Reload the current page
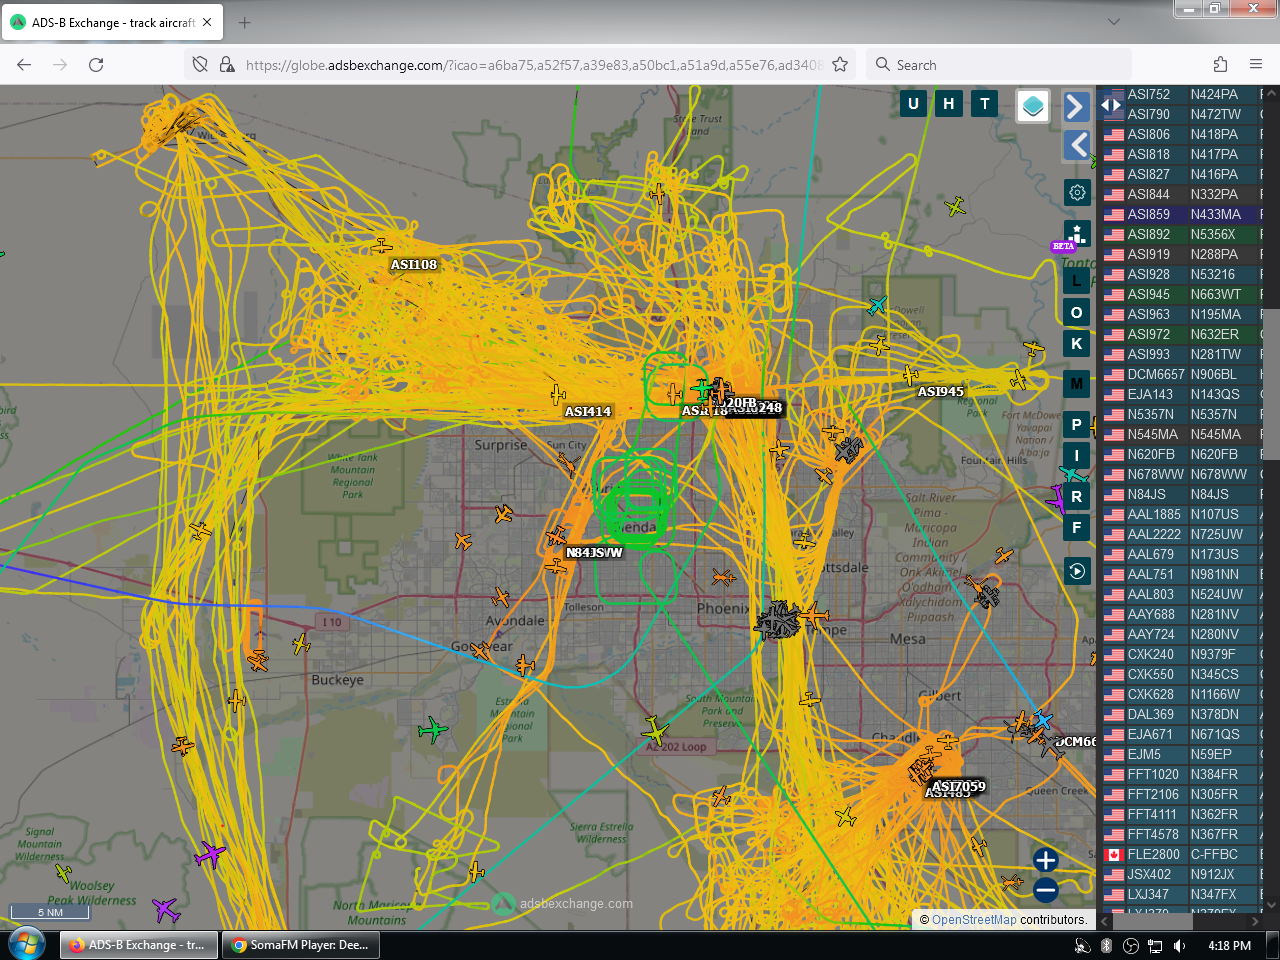The height and width of the screenshot is (960, 1280). pos(96,65)
